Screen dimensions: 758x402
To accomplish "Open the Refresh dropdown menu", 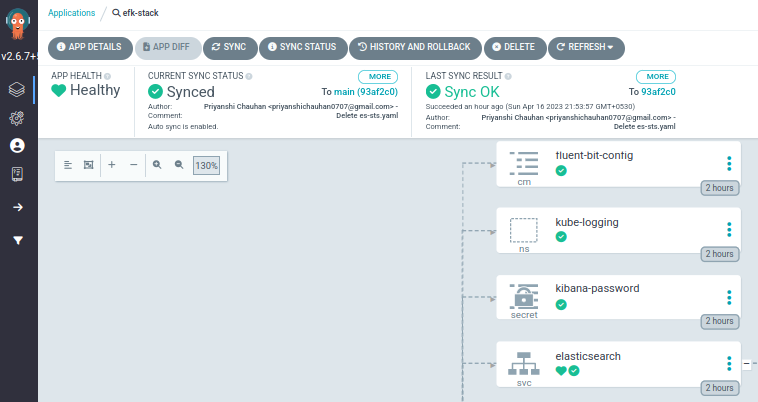I will tap(585, 47).
